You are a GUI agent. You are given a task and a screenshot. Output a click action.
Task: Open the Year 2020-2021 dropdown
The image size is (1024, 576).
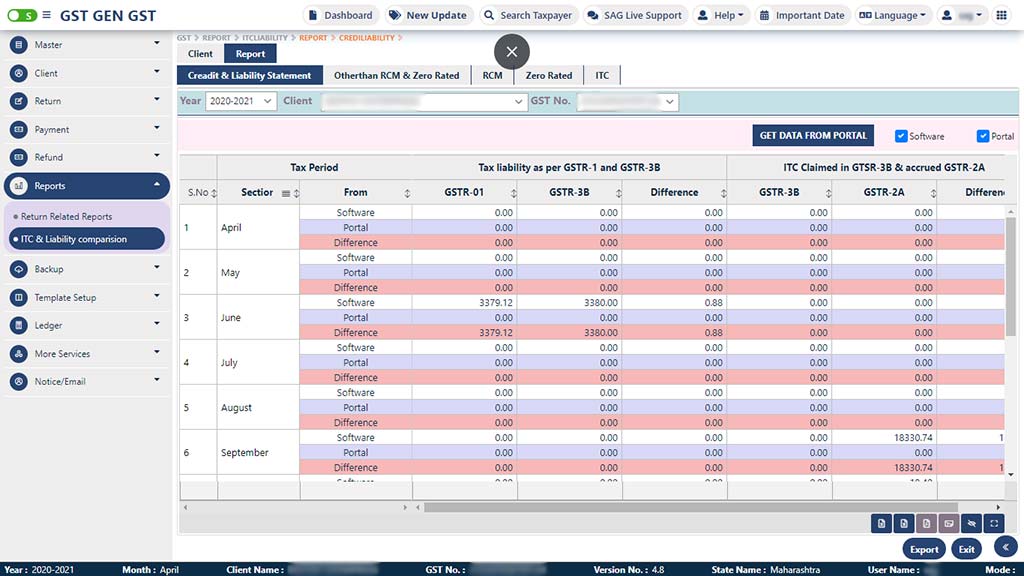241,101
